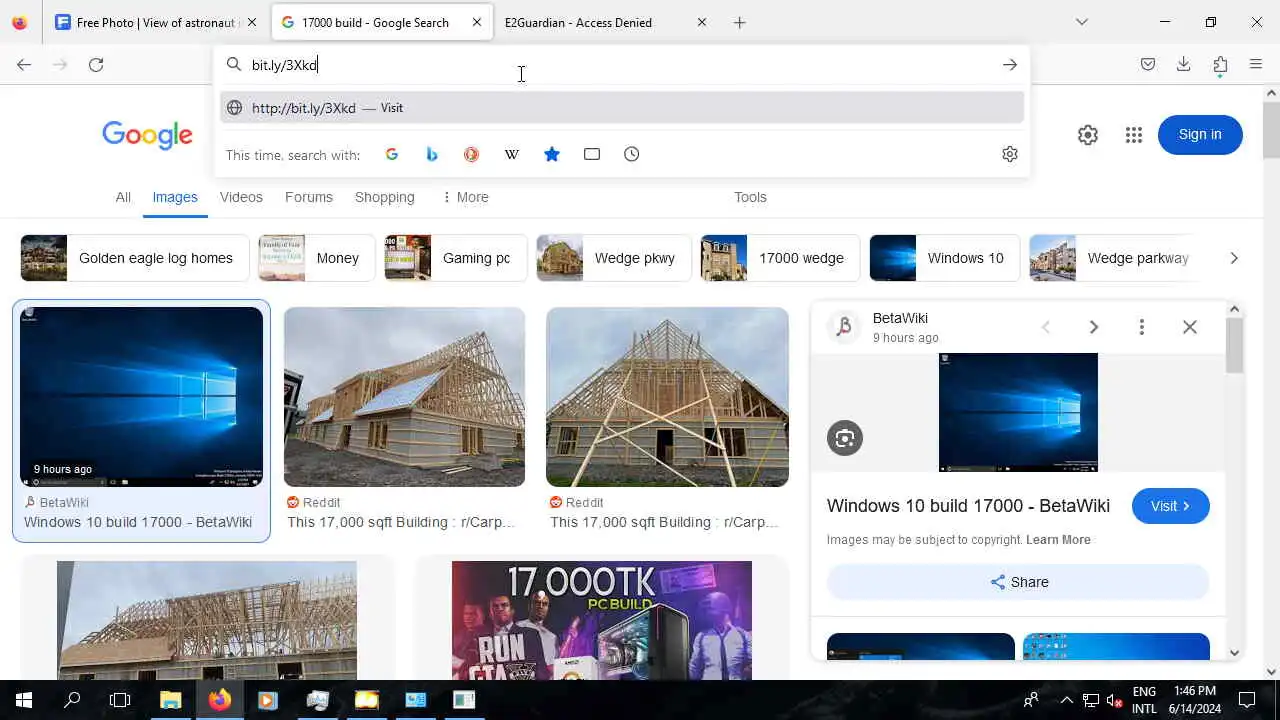Open Windows Start menu
The width and height of the screenshot is (1280, 720).
(x=24, y=700)
